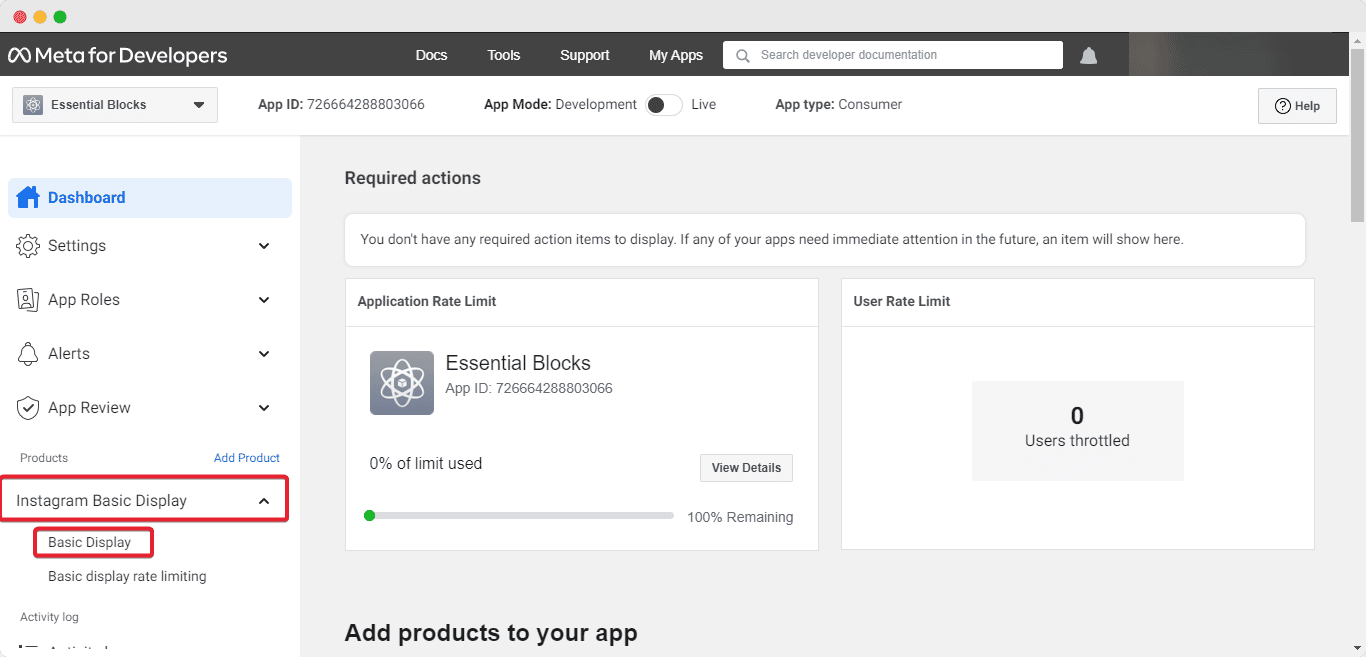The height and width of the screenshot is (657, 1366).
Task: Click the Users throttled count box
Action: click(x=1078, y=431)
